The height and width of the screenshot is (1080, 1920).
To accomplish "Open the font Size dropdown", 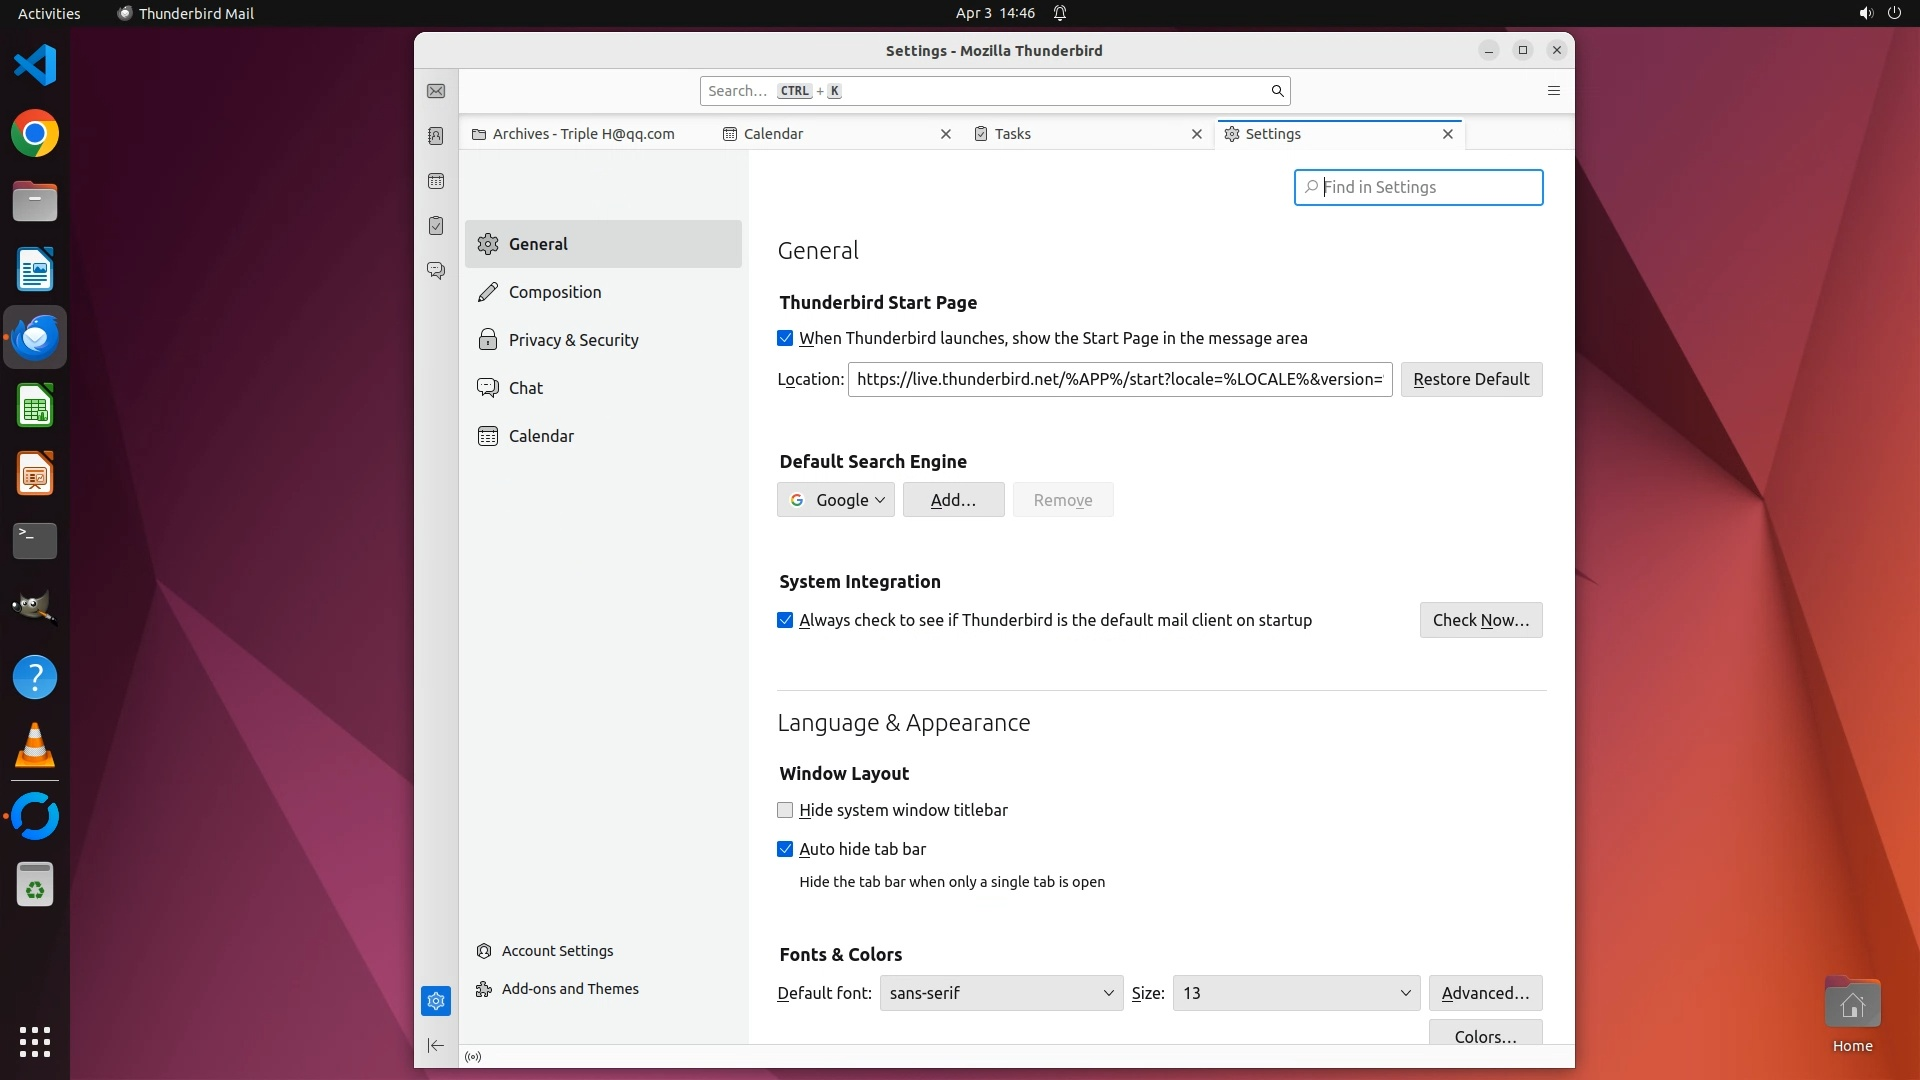I will (x=1296, y=993).
